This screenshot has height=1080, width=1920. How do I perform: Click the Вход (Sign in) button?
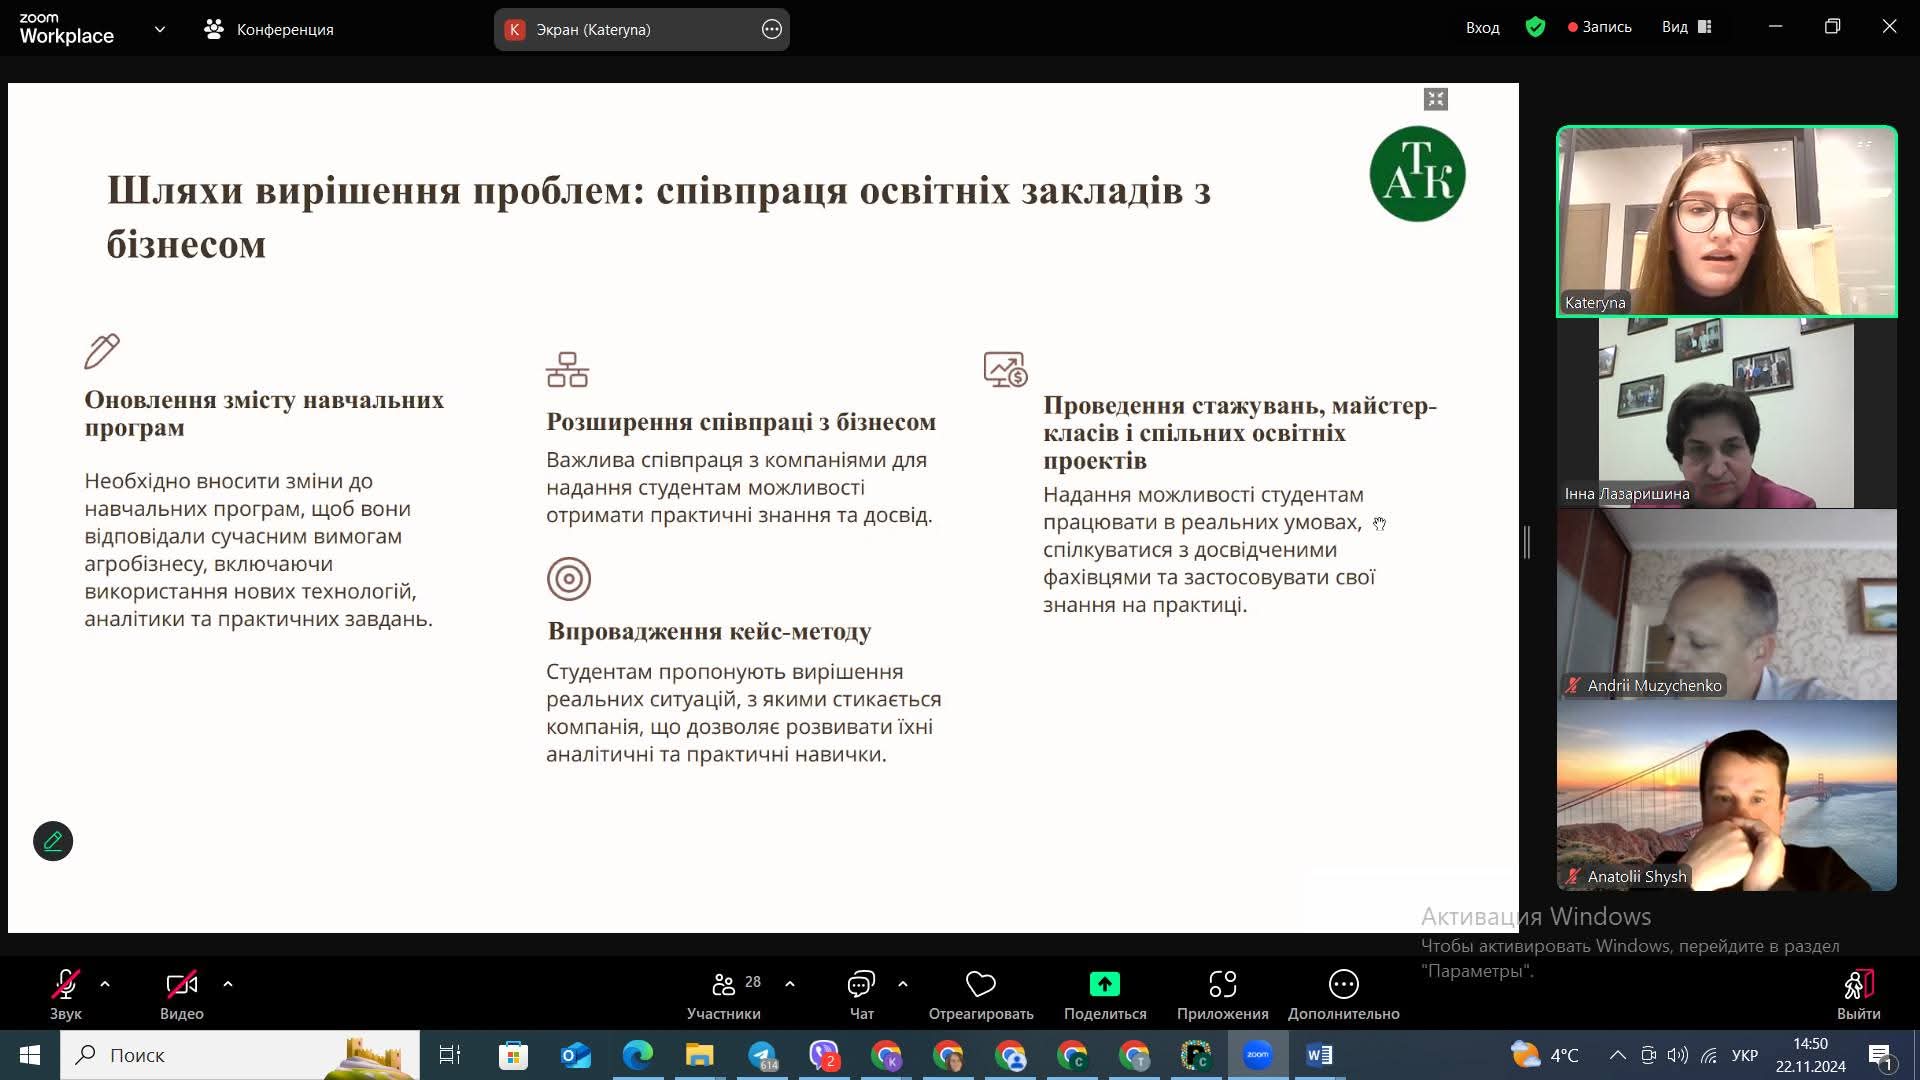pos(1482,27)
